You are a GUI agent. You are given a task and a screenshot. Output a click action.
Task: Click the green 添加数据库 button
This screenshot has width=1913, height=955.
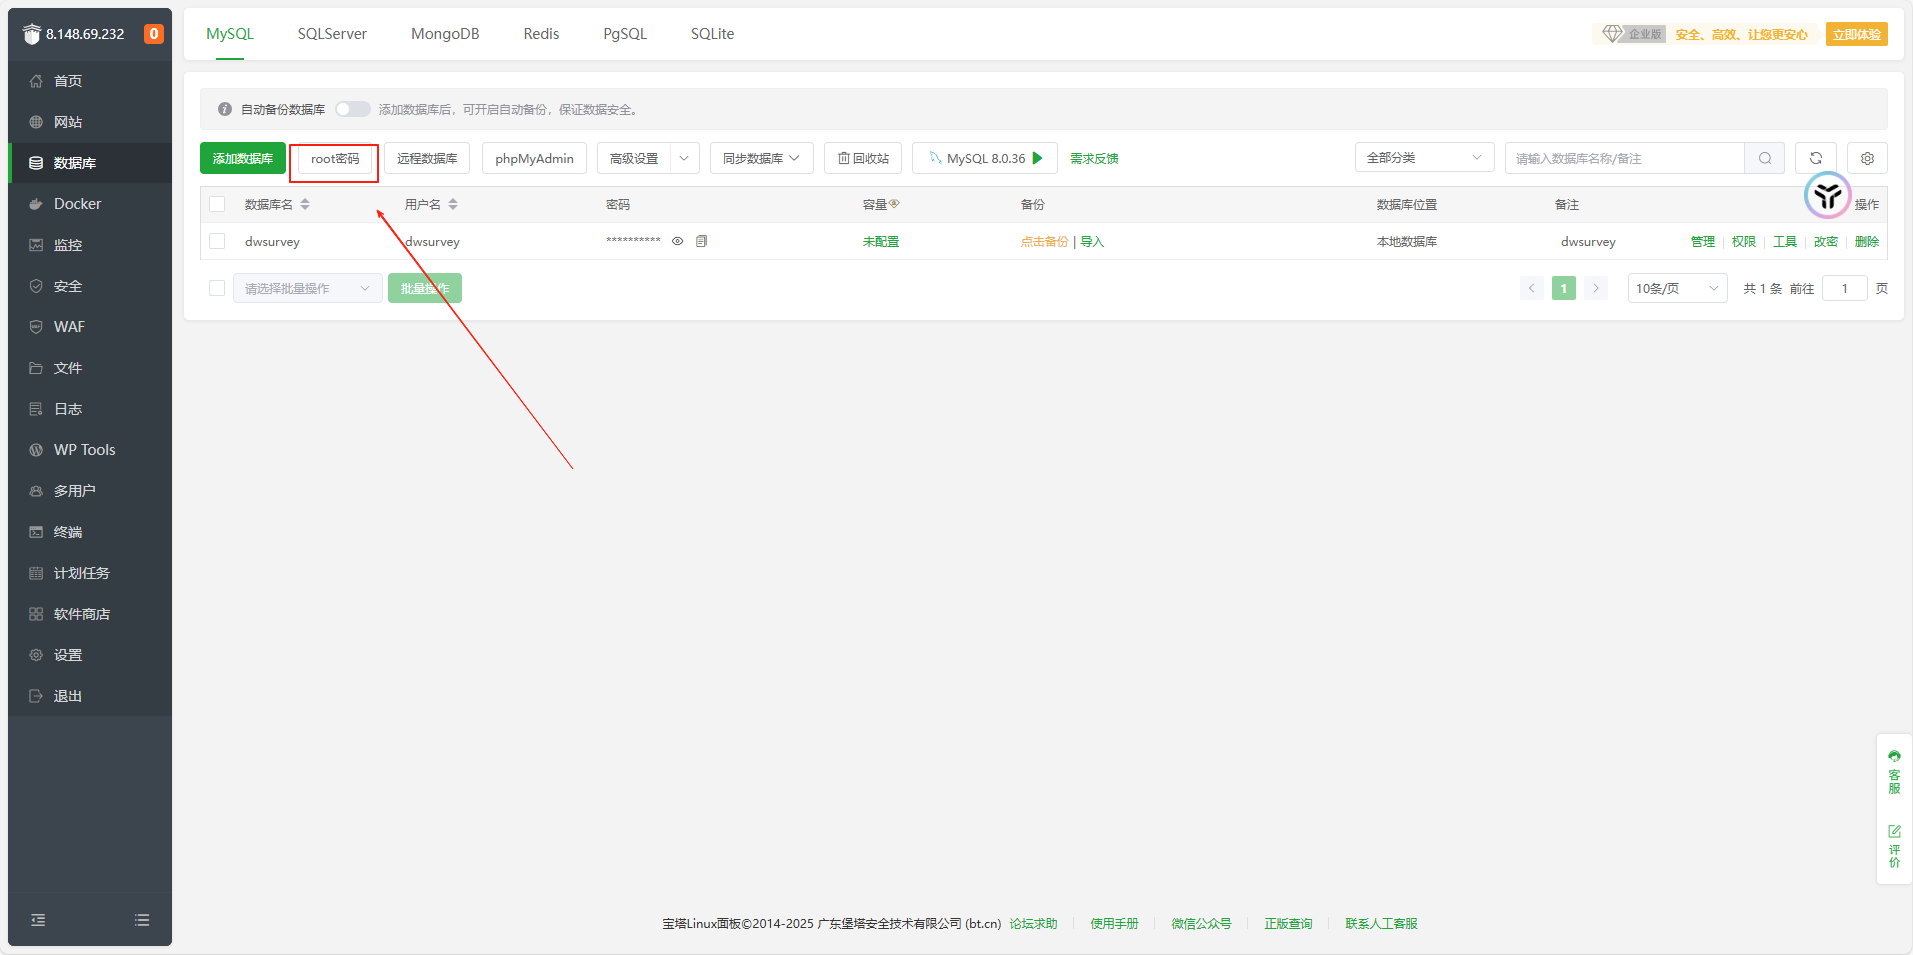[243, 158]
